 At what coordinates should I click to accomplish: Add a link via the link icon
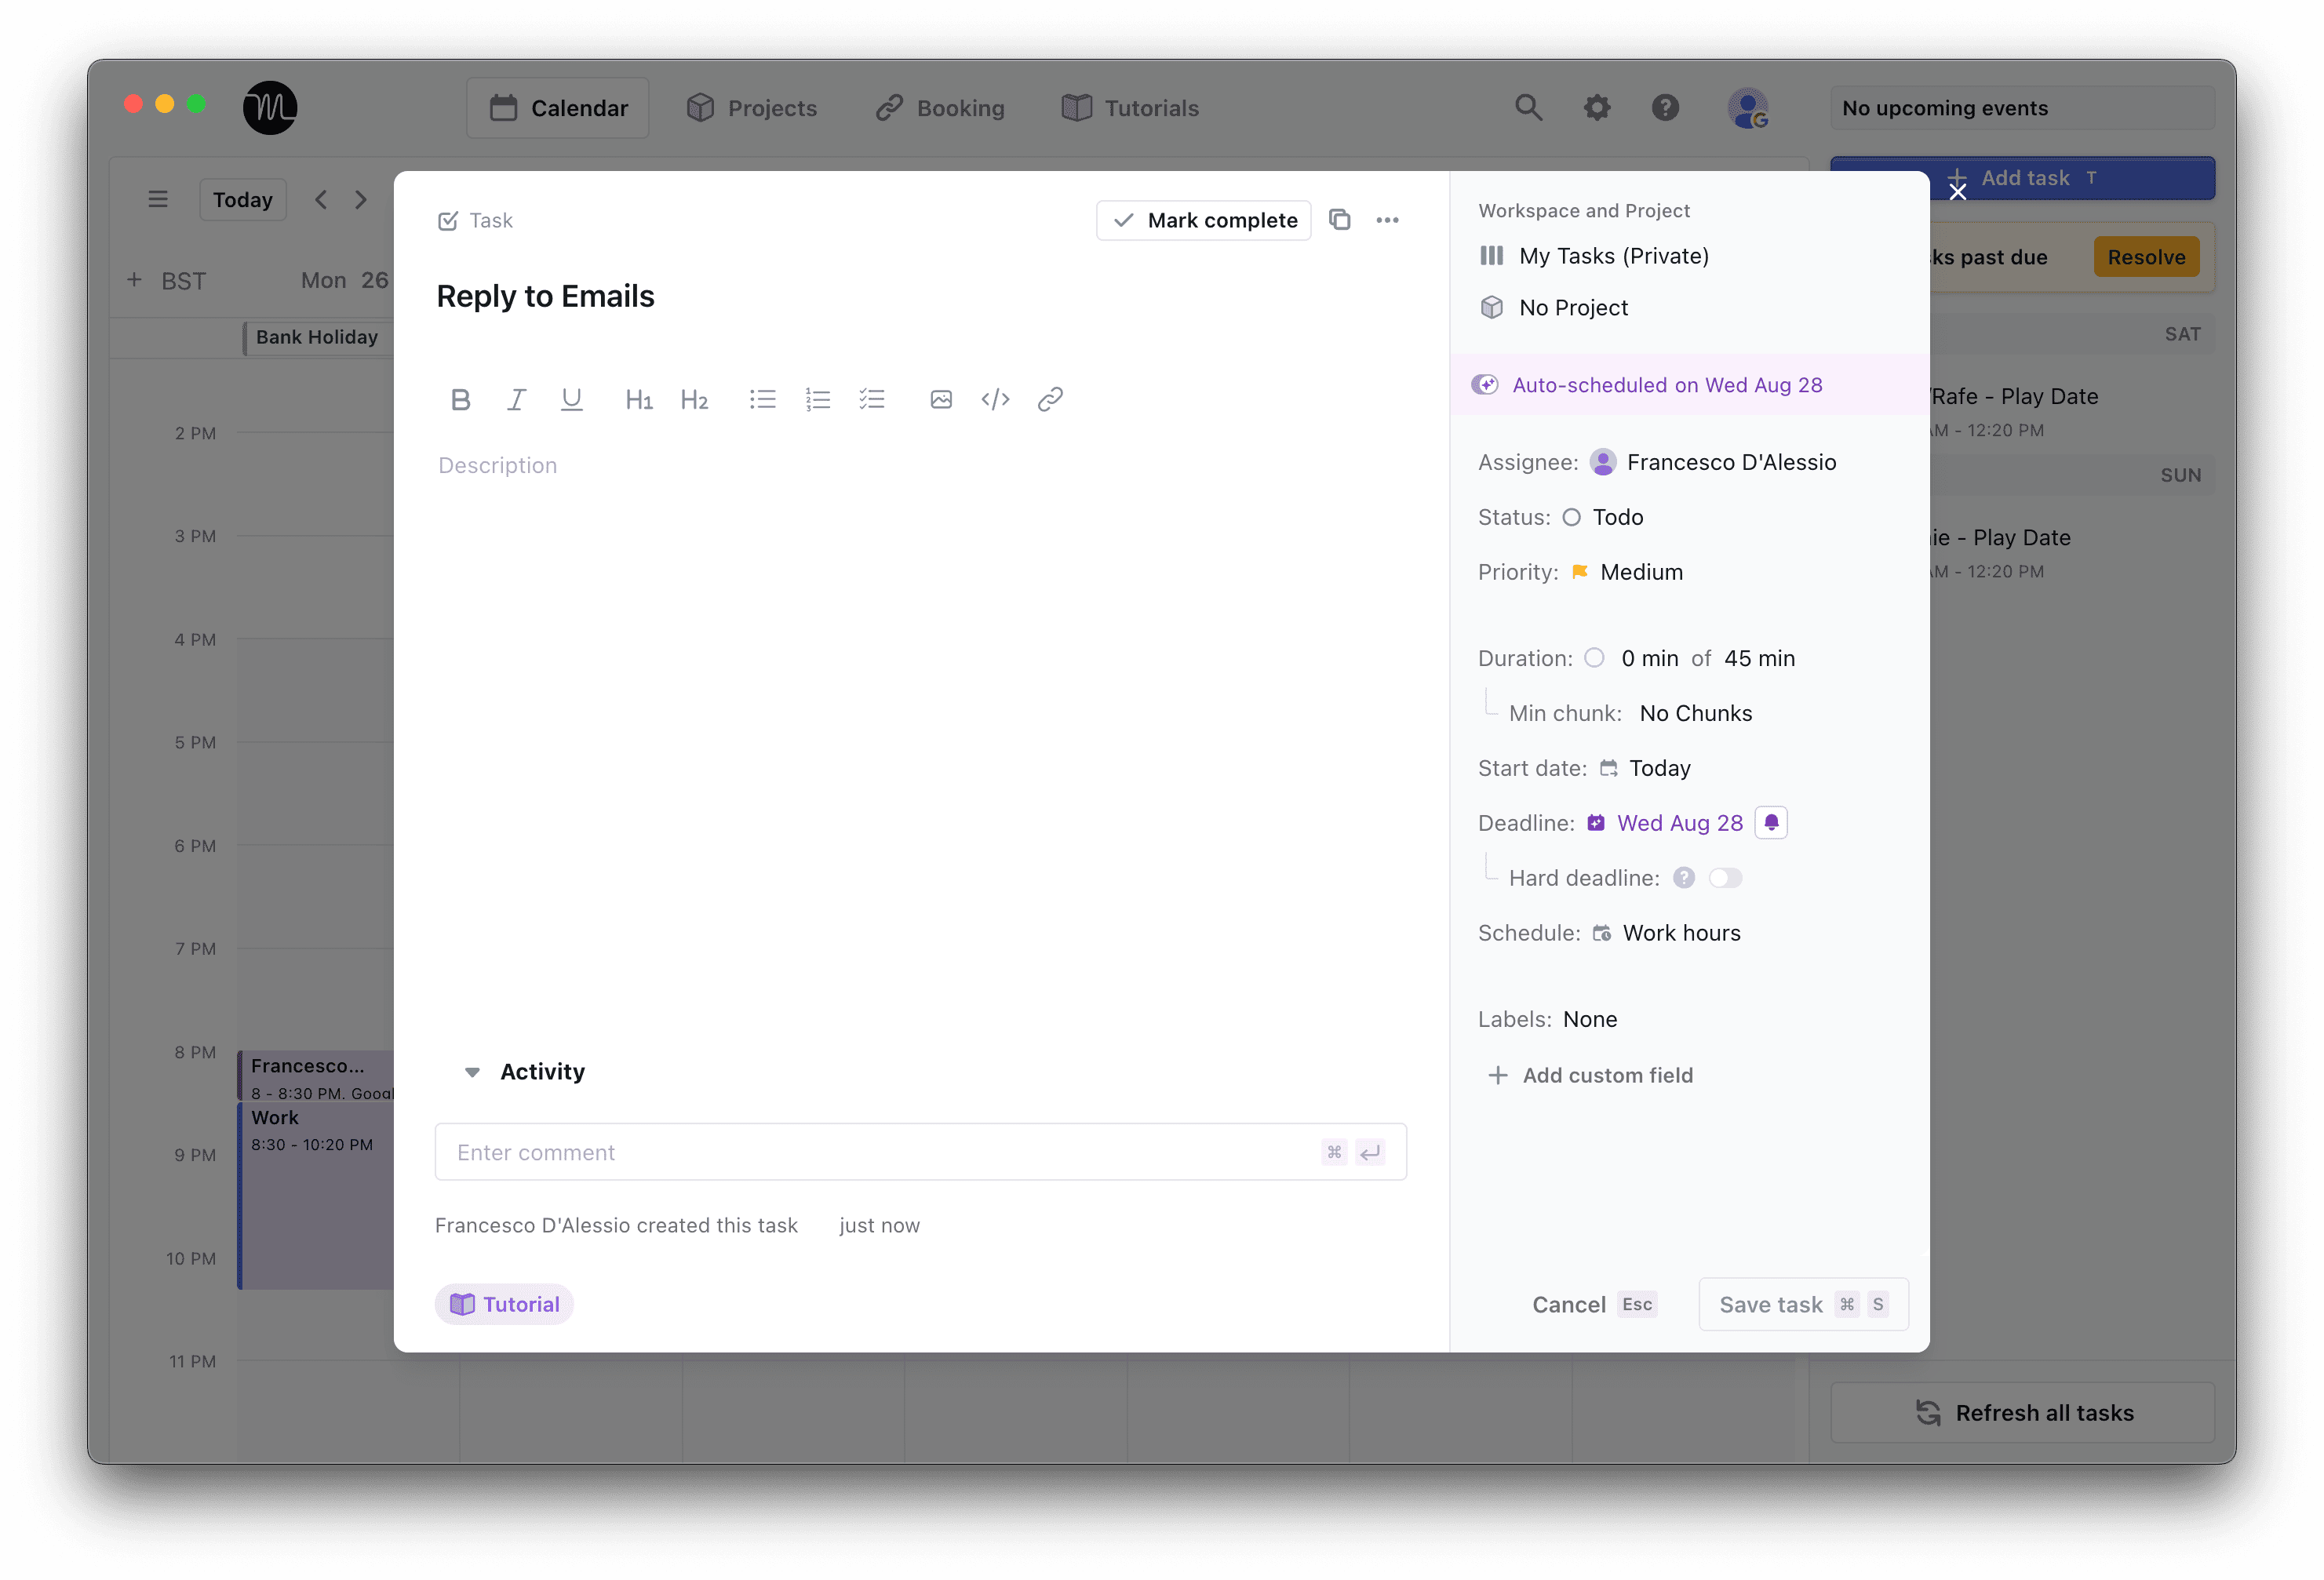coord(1049,398)
